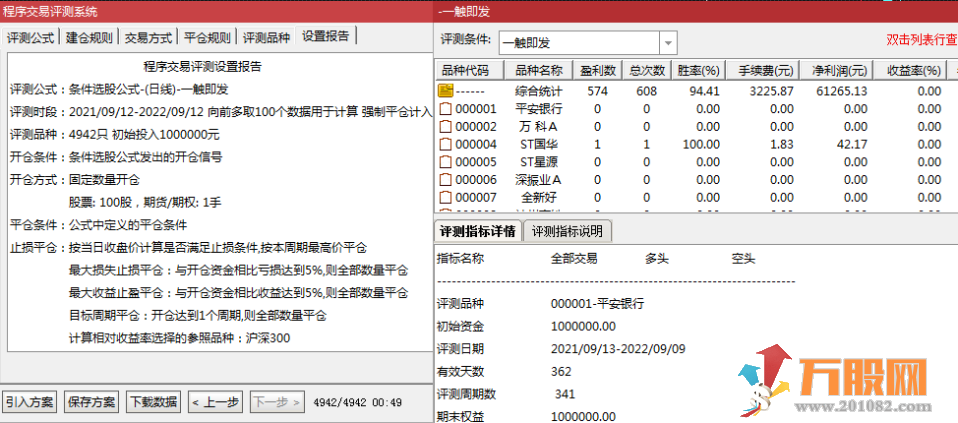Select the 深振业A row name
This screenshot has height=423, width=958.
539,180
